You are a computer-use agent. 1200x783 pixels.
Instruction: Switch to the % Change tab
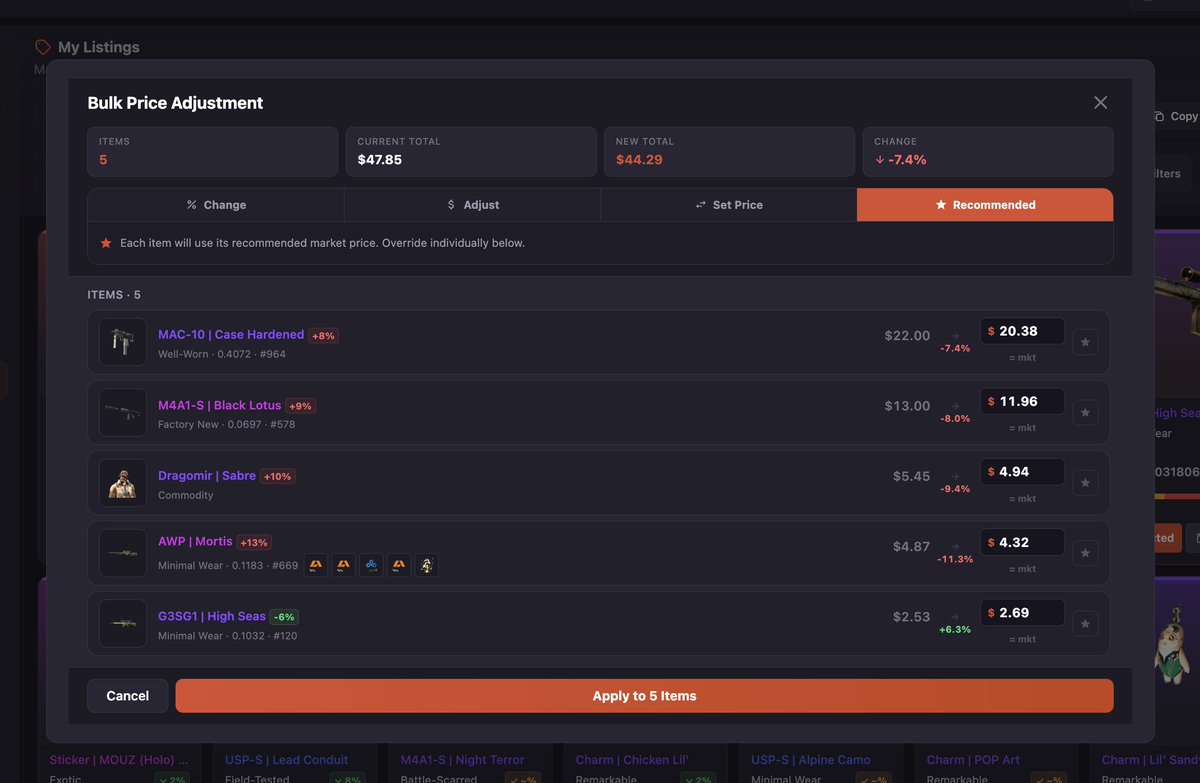[x=216, y=205]
